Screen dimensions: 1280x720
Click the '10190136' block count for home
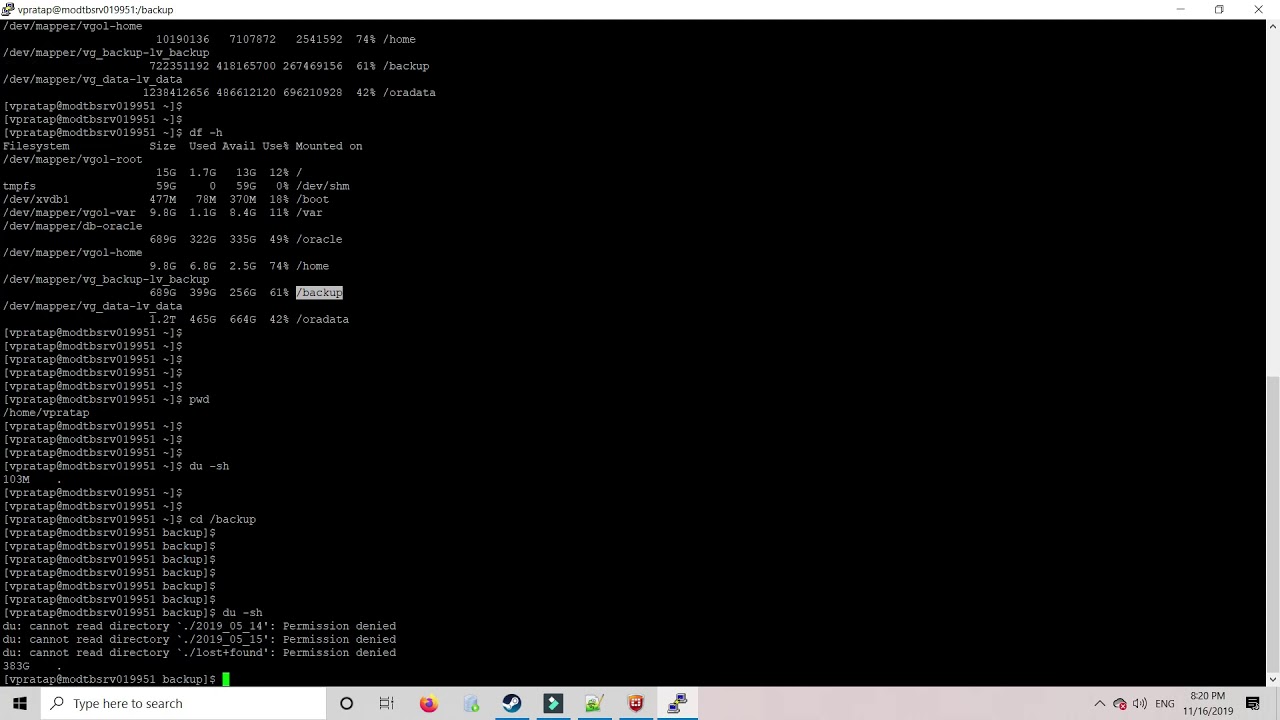(183, 39)
